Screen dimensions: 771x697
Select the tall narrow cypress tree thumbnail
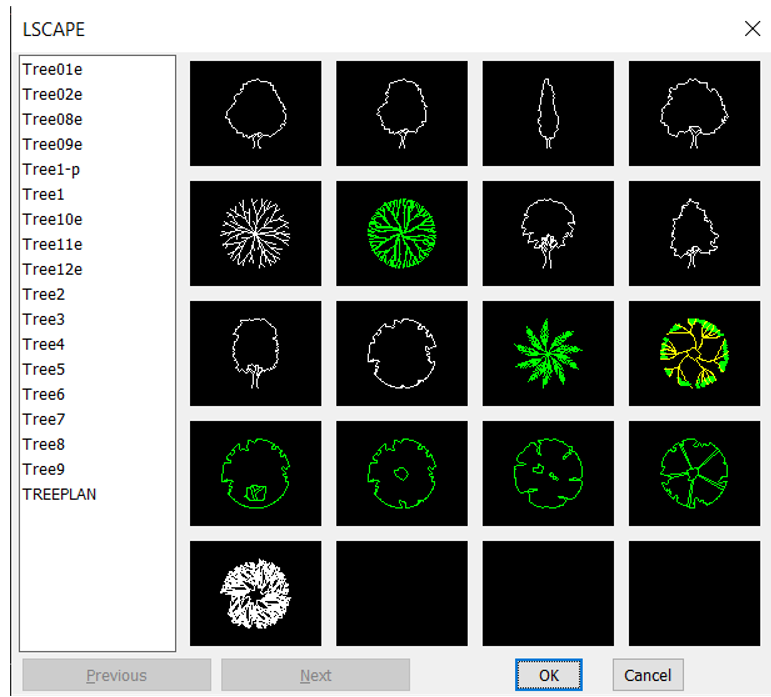pyautogui.click(x=548, y=114)
